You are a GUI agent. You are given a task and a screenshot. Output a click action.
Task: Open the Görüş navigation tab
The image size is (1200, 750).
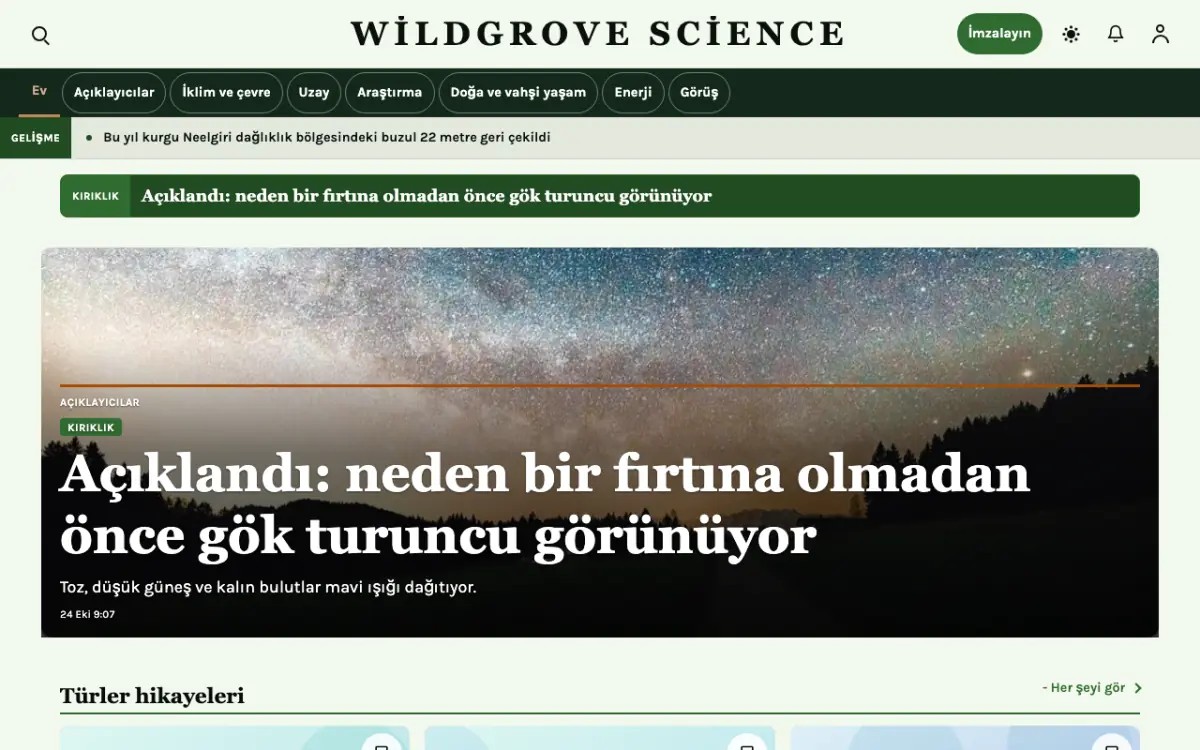[x=699, y=92]
